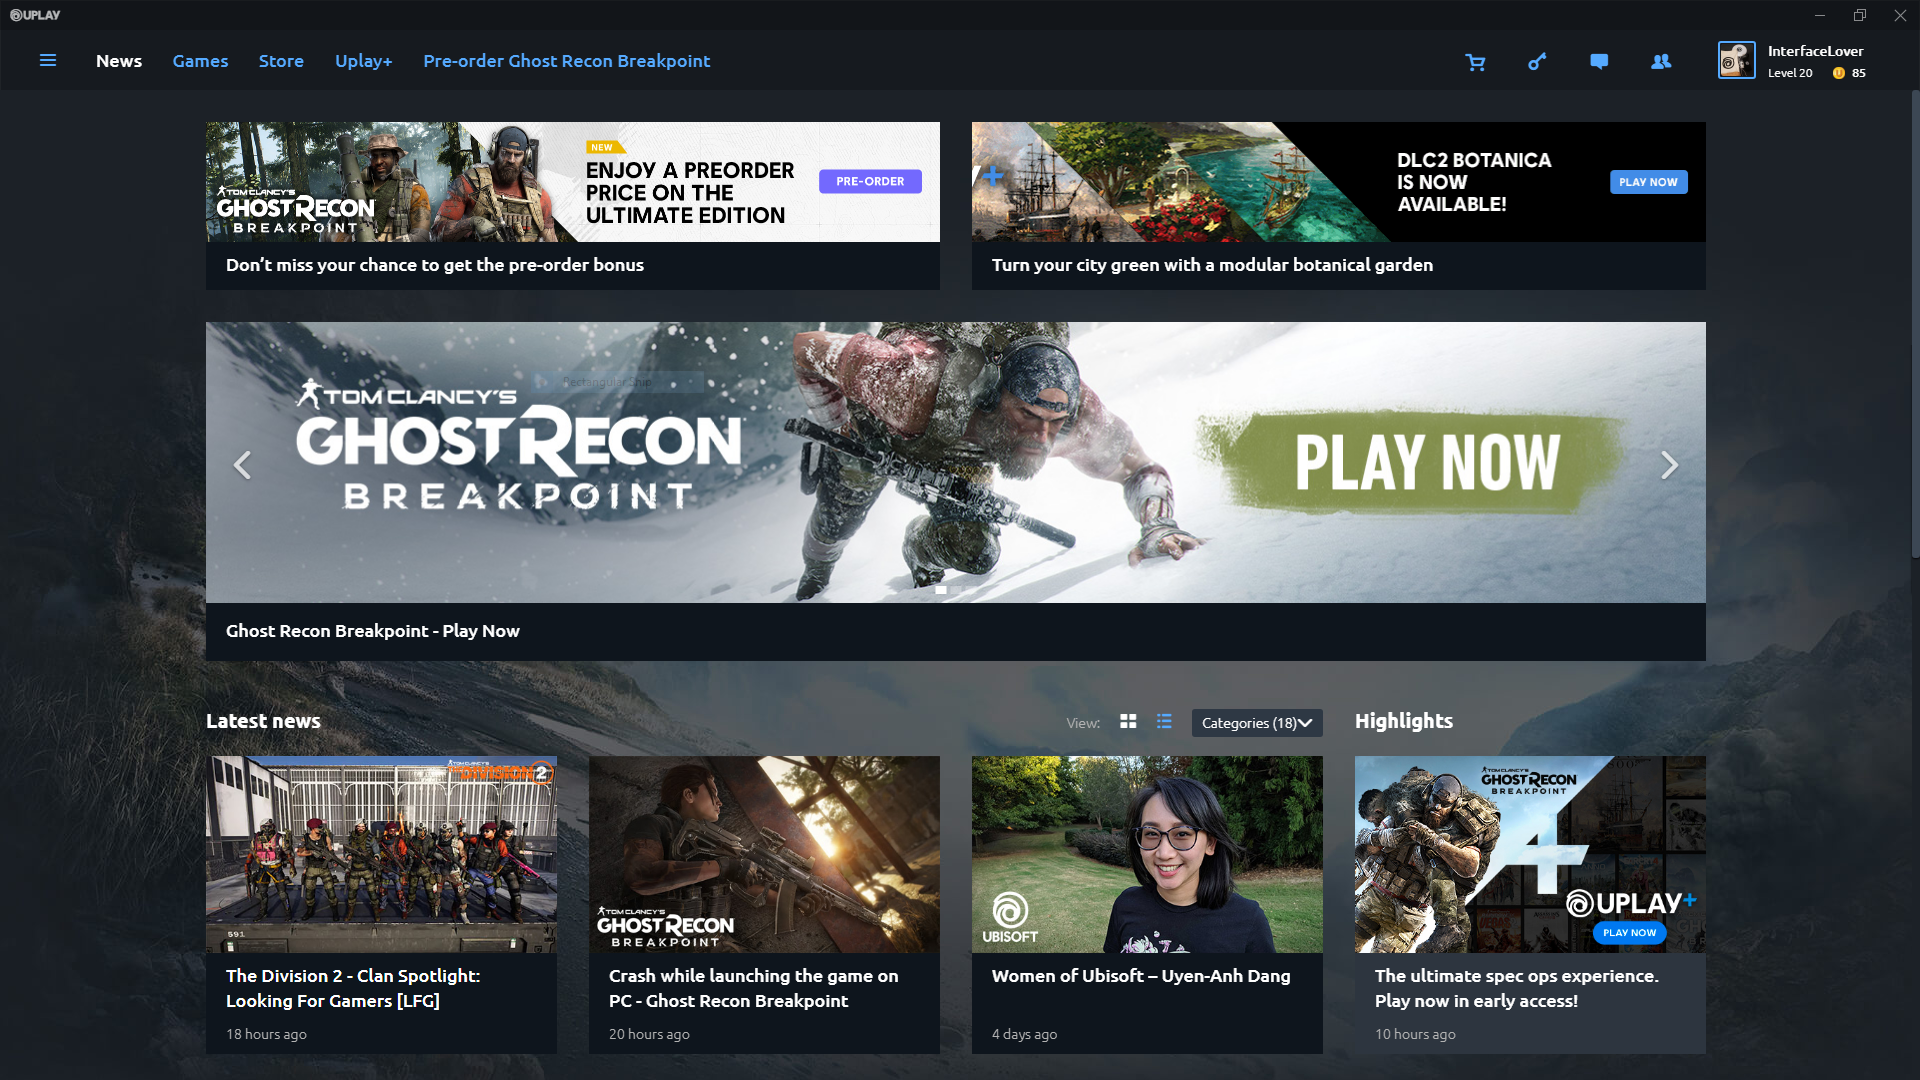
Task: Click the active carousel indicator dot
Action: 941,590
